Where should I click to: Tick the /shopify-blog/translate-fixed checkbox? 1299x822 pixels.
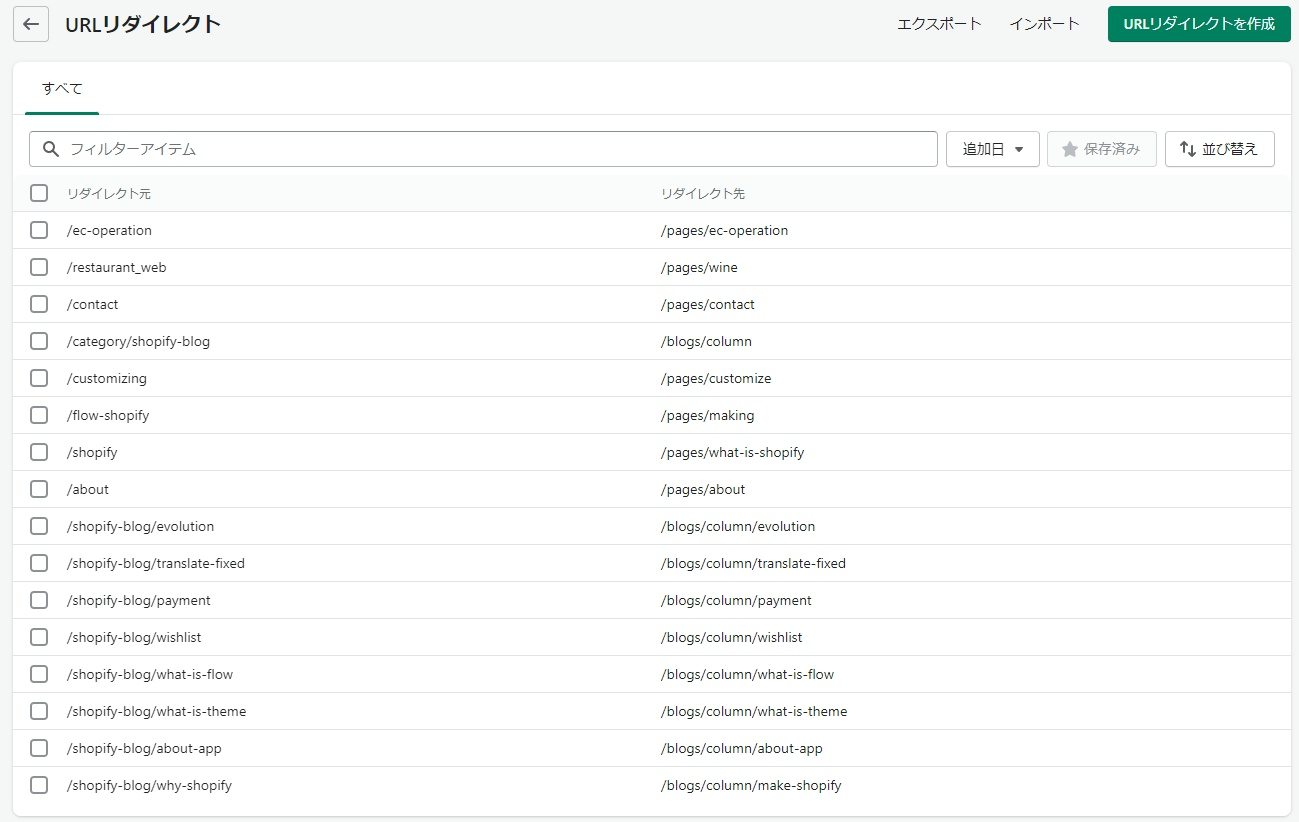[39, 563]
